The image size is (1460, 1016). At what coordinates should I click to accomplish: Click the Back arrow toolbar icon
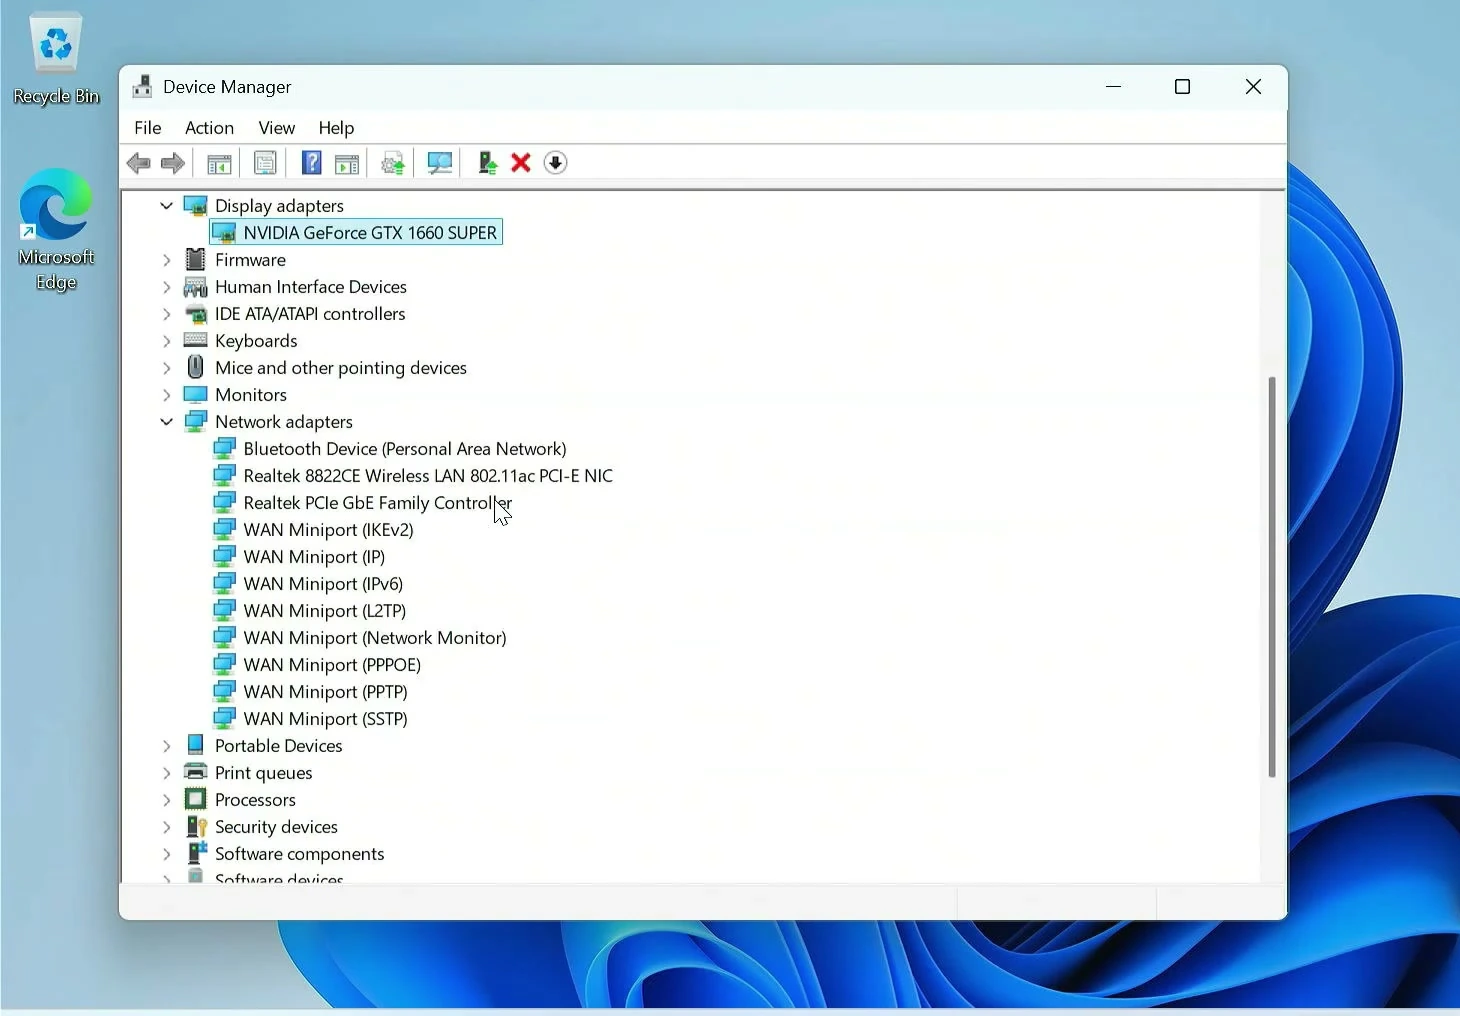pyautogui.click(x=139, y=163)
